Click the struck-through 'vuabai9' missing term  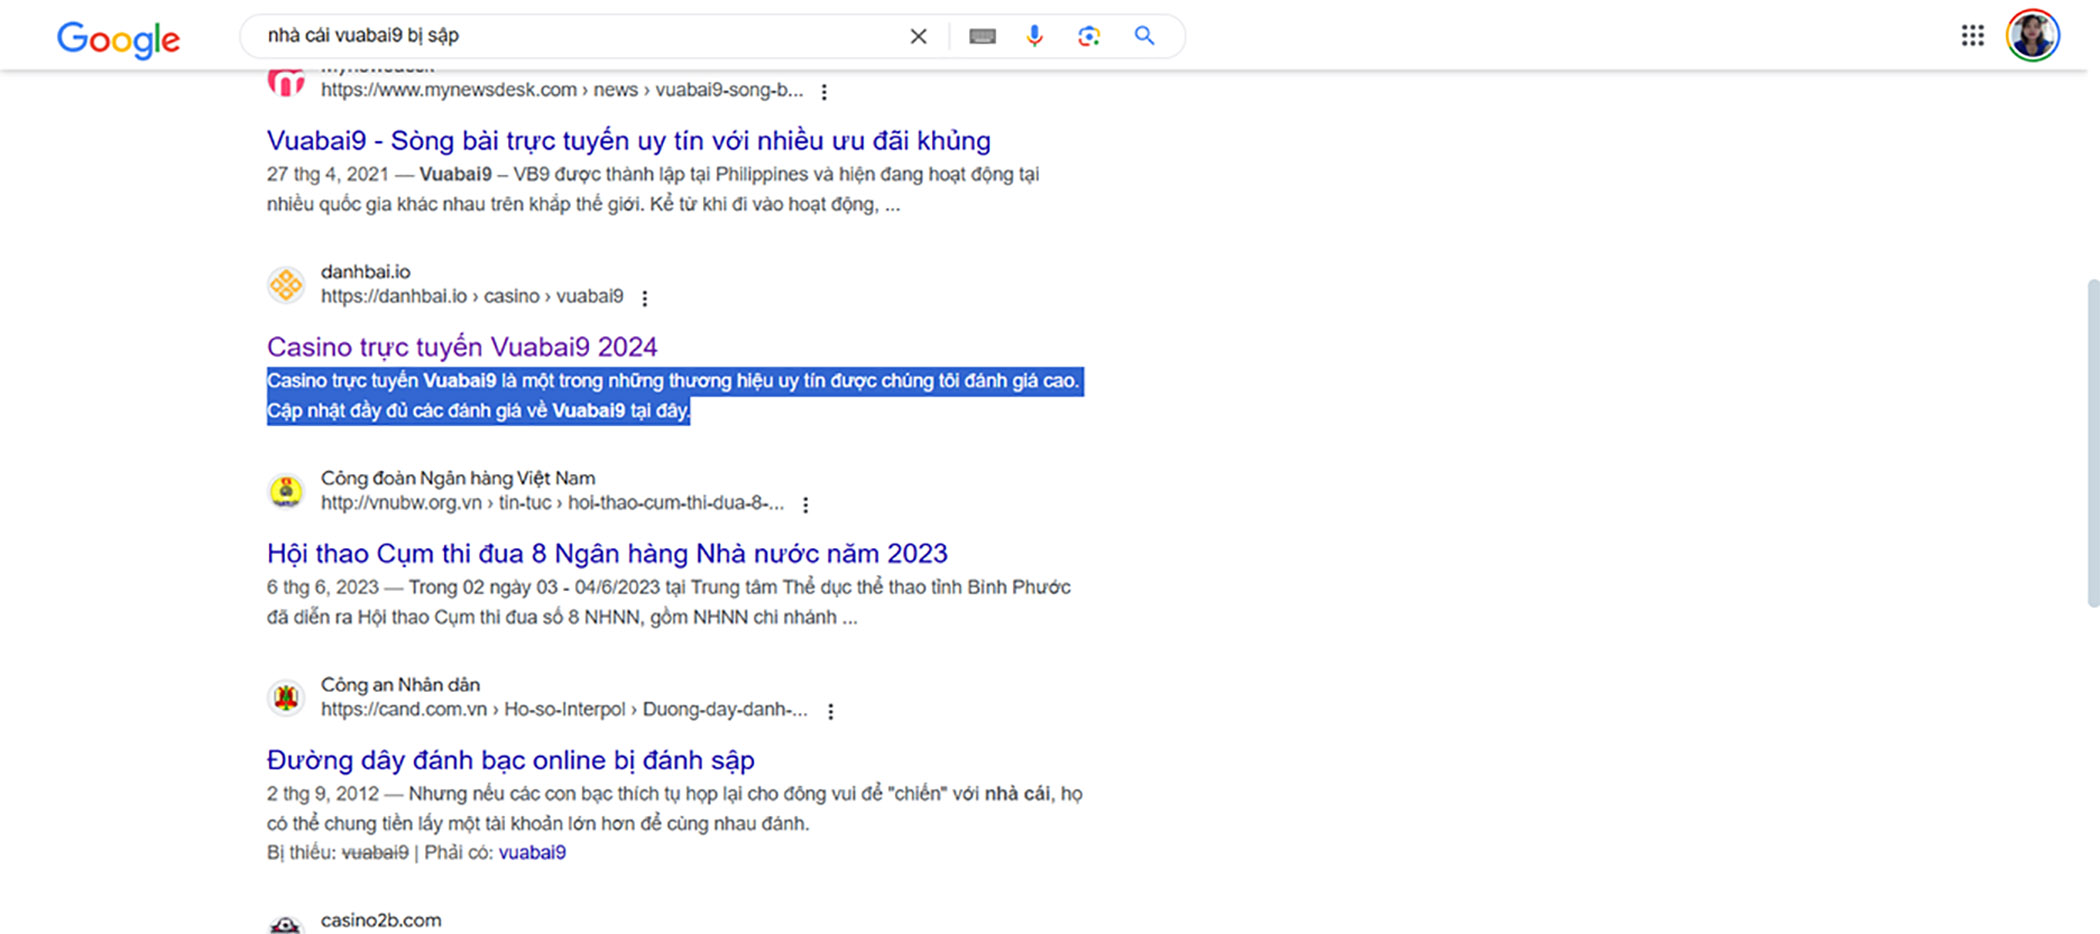[375, 853]
